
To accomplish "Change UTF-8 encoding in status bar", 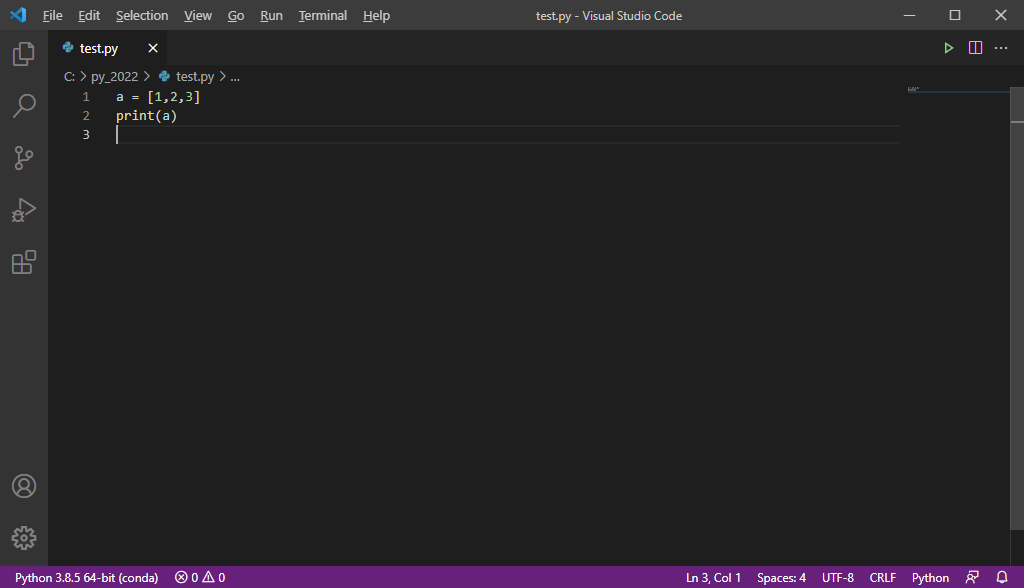I will coord(837,577).
